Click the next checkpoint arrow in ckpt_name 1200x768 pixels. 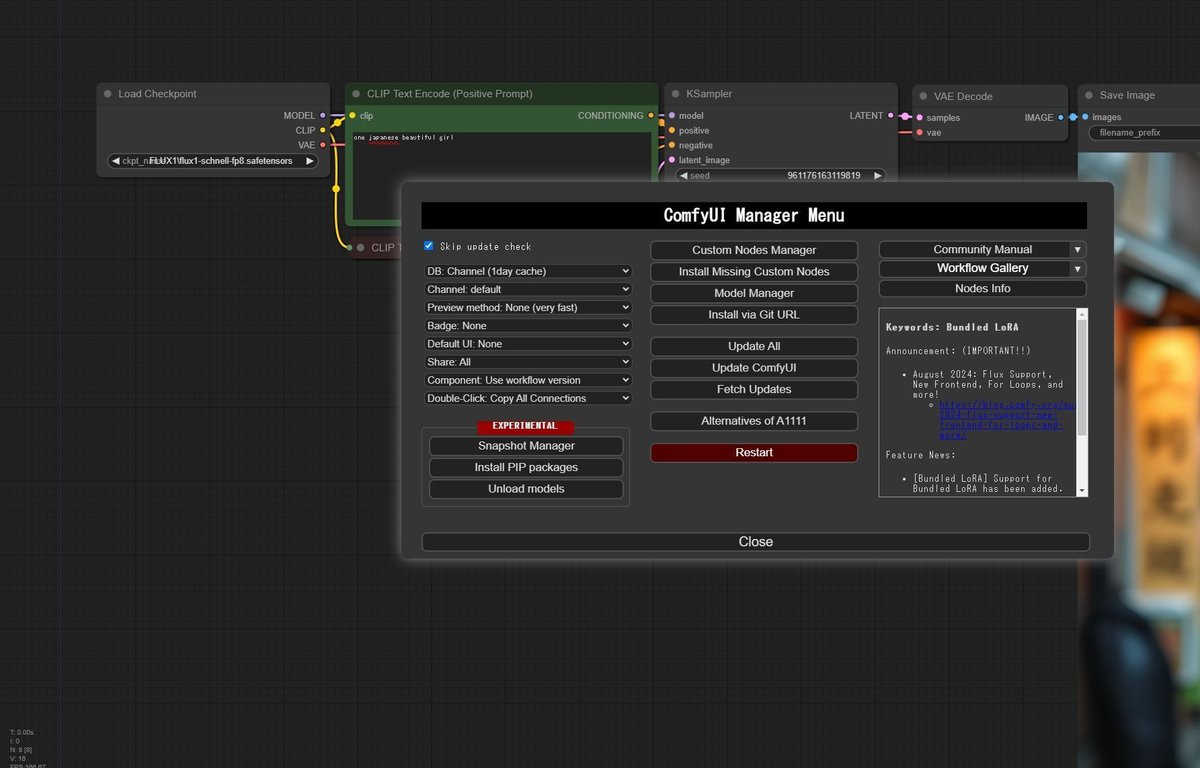coord(310,161)
